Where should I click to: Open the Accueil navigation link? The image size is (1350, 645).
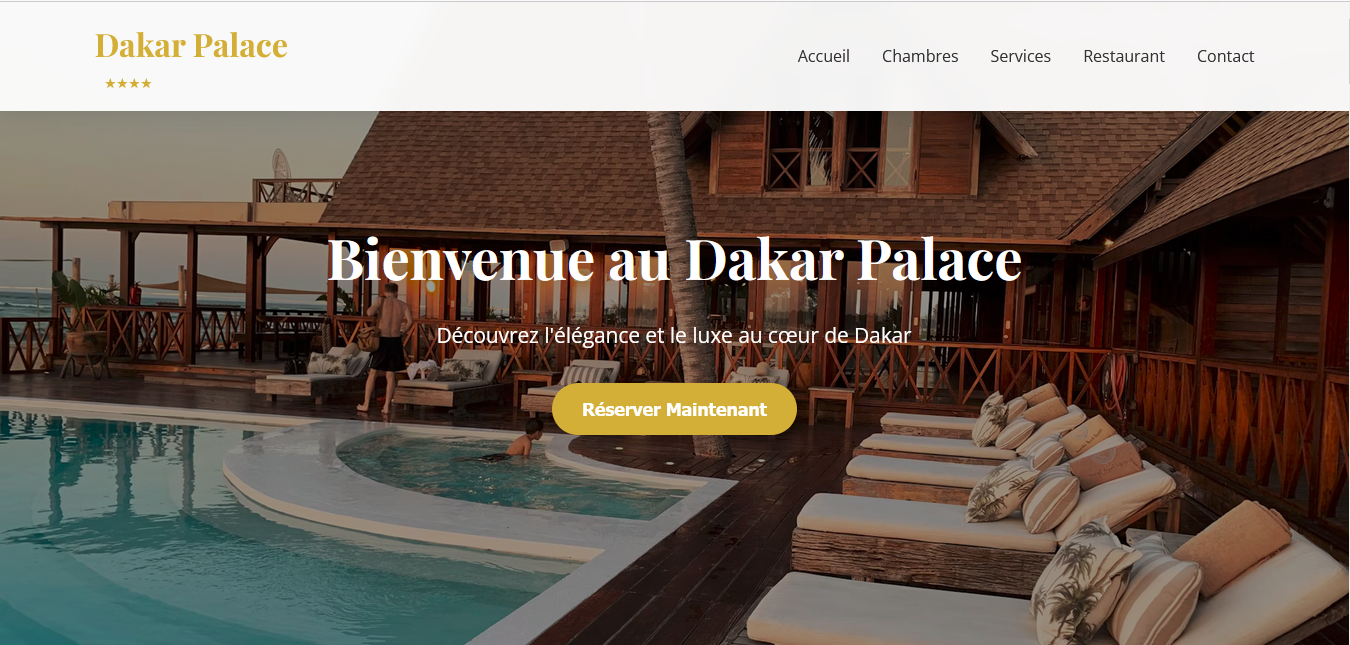tap(824, 56)
